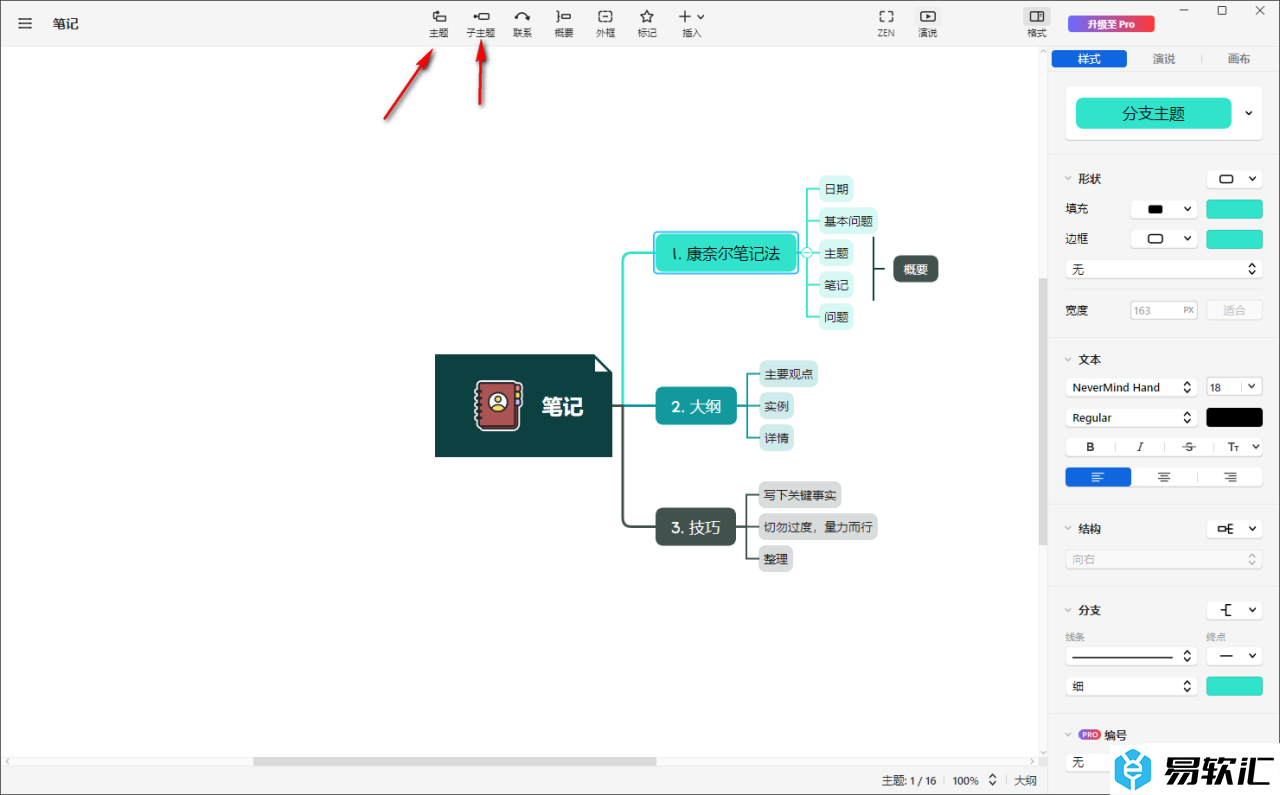Click the 宽度 width input field
The height and width of the screenshot is (795, 1280).
(x=1164, y=310)
